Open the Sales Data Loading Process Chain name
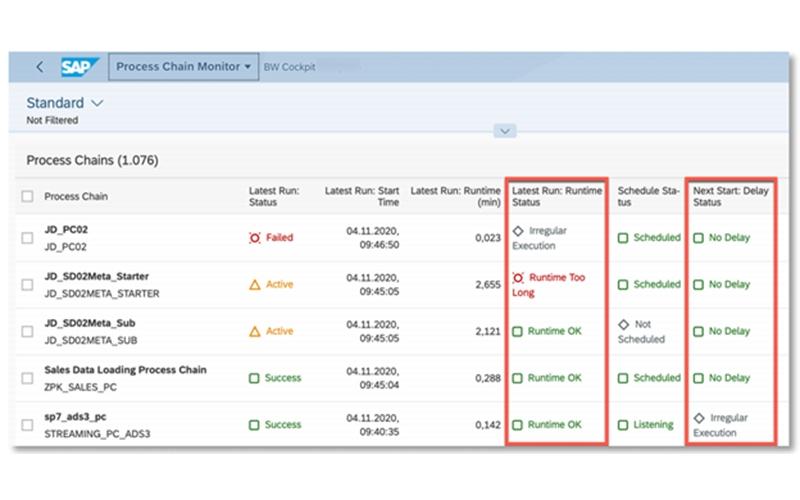This screenshot has height=500, width=800. point(126,370)
